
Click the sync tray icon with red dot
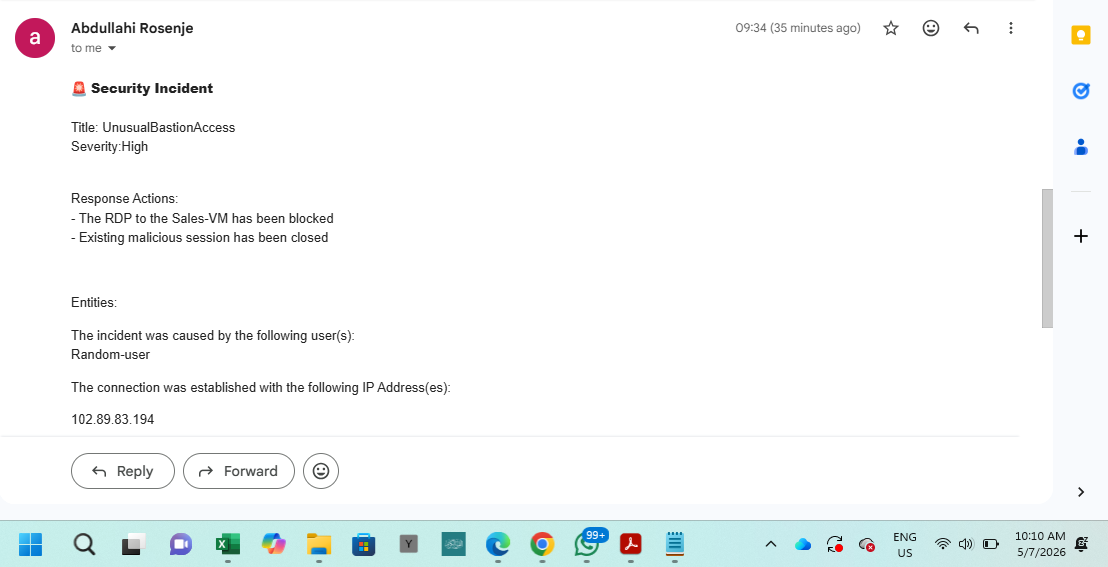click(835, 544)
